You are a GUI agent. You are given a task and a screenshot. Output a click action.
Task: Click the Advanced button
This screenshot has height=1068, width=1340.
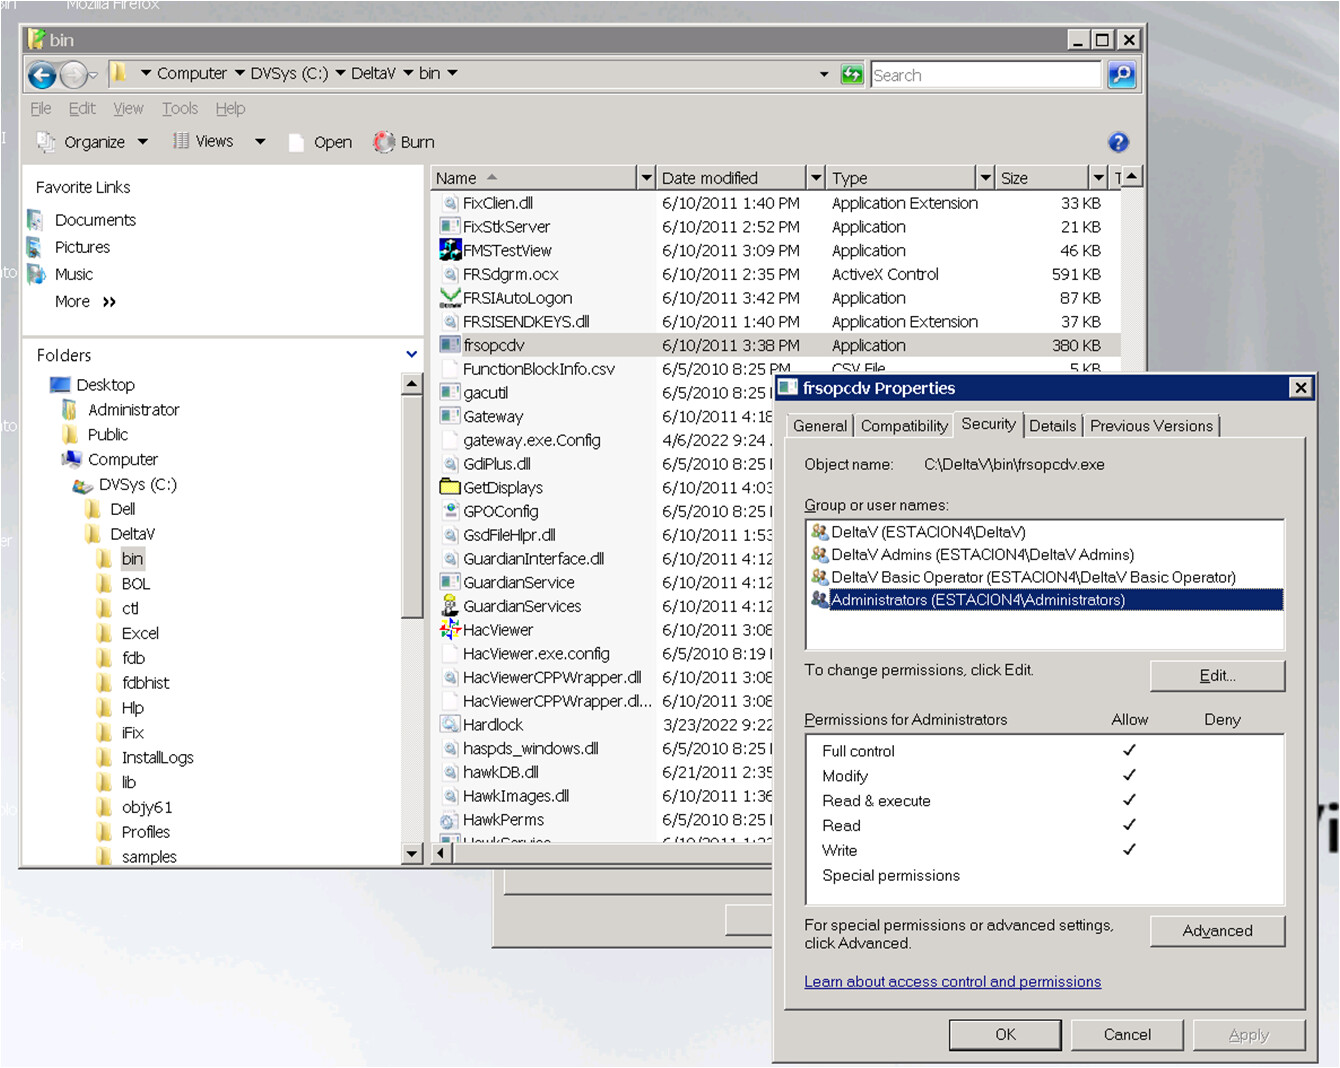(1217, 931)
